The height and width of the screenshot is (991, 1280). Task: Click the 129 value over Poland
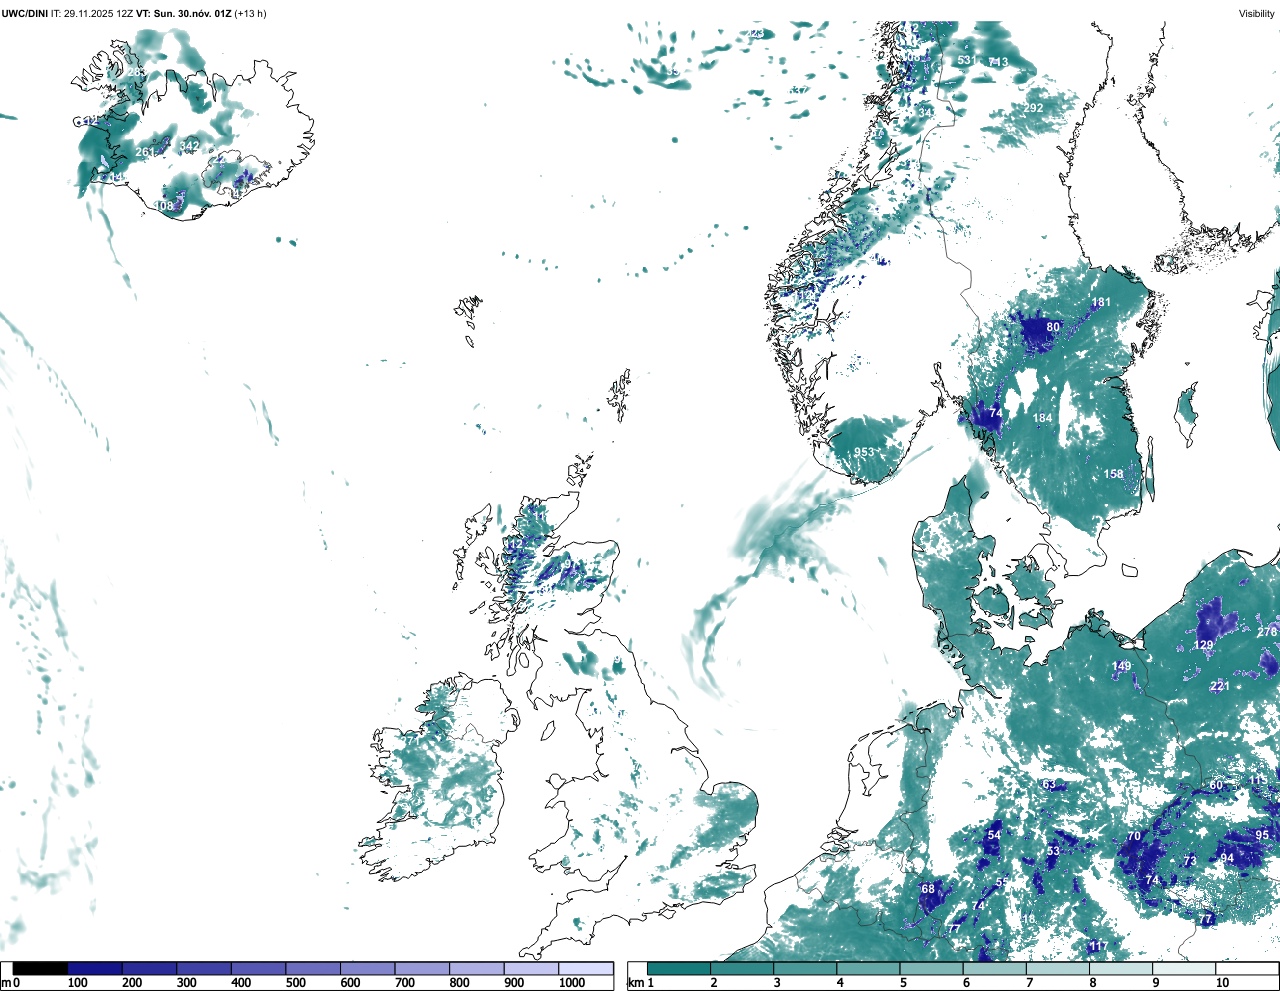point(1203,645)
